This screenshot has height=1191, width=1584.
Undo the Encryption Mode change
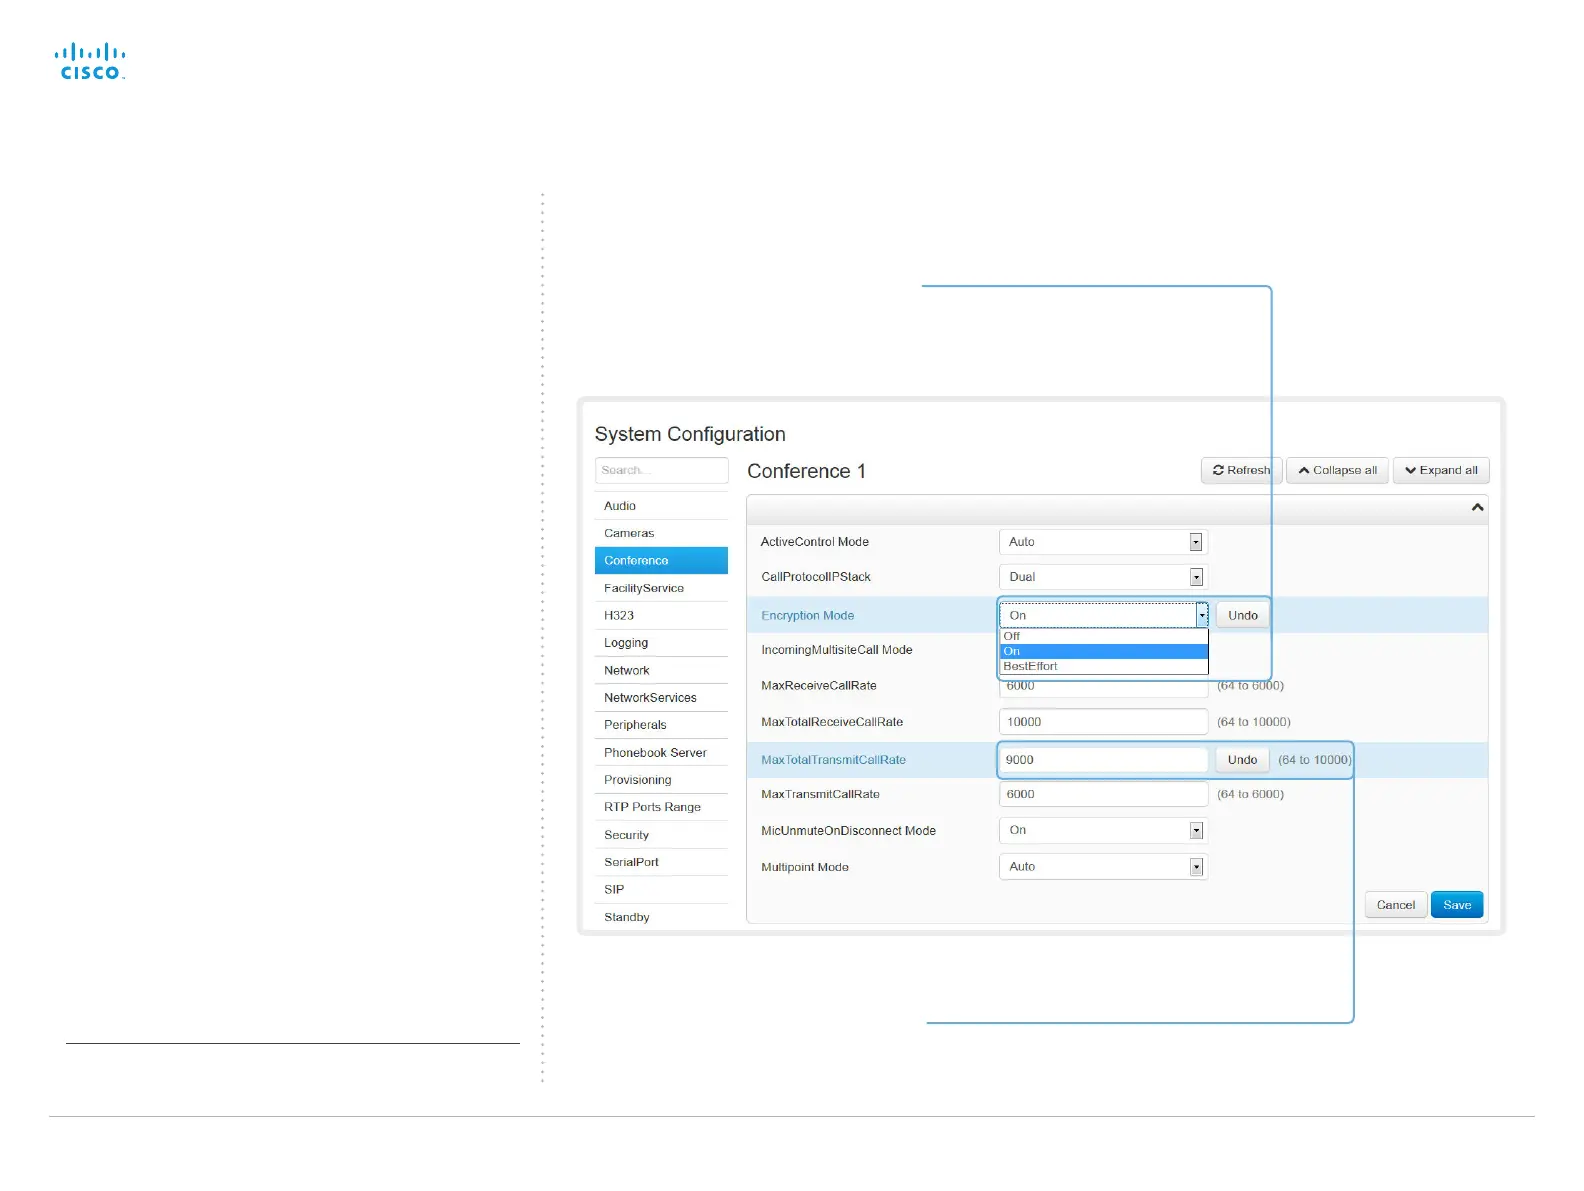[x=1243, y=616]
